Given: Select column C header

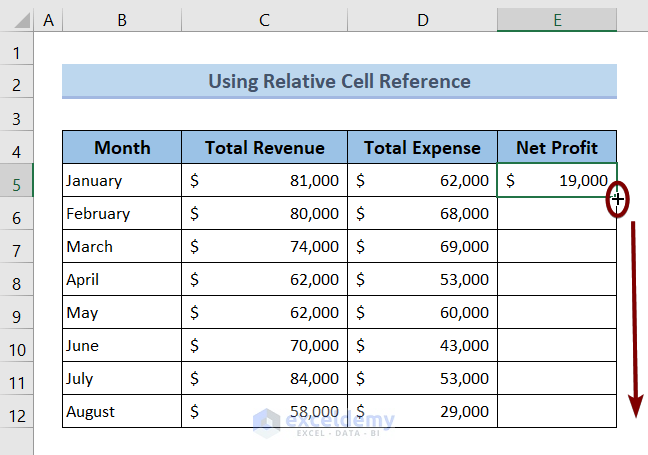Looking at the screenshot, I should [x=264, y=19].
